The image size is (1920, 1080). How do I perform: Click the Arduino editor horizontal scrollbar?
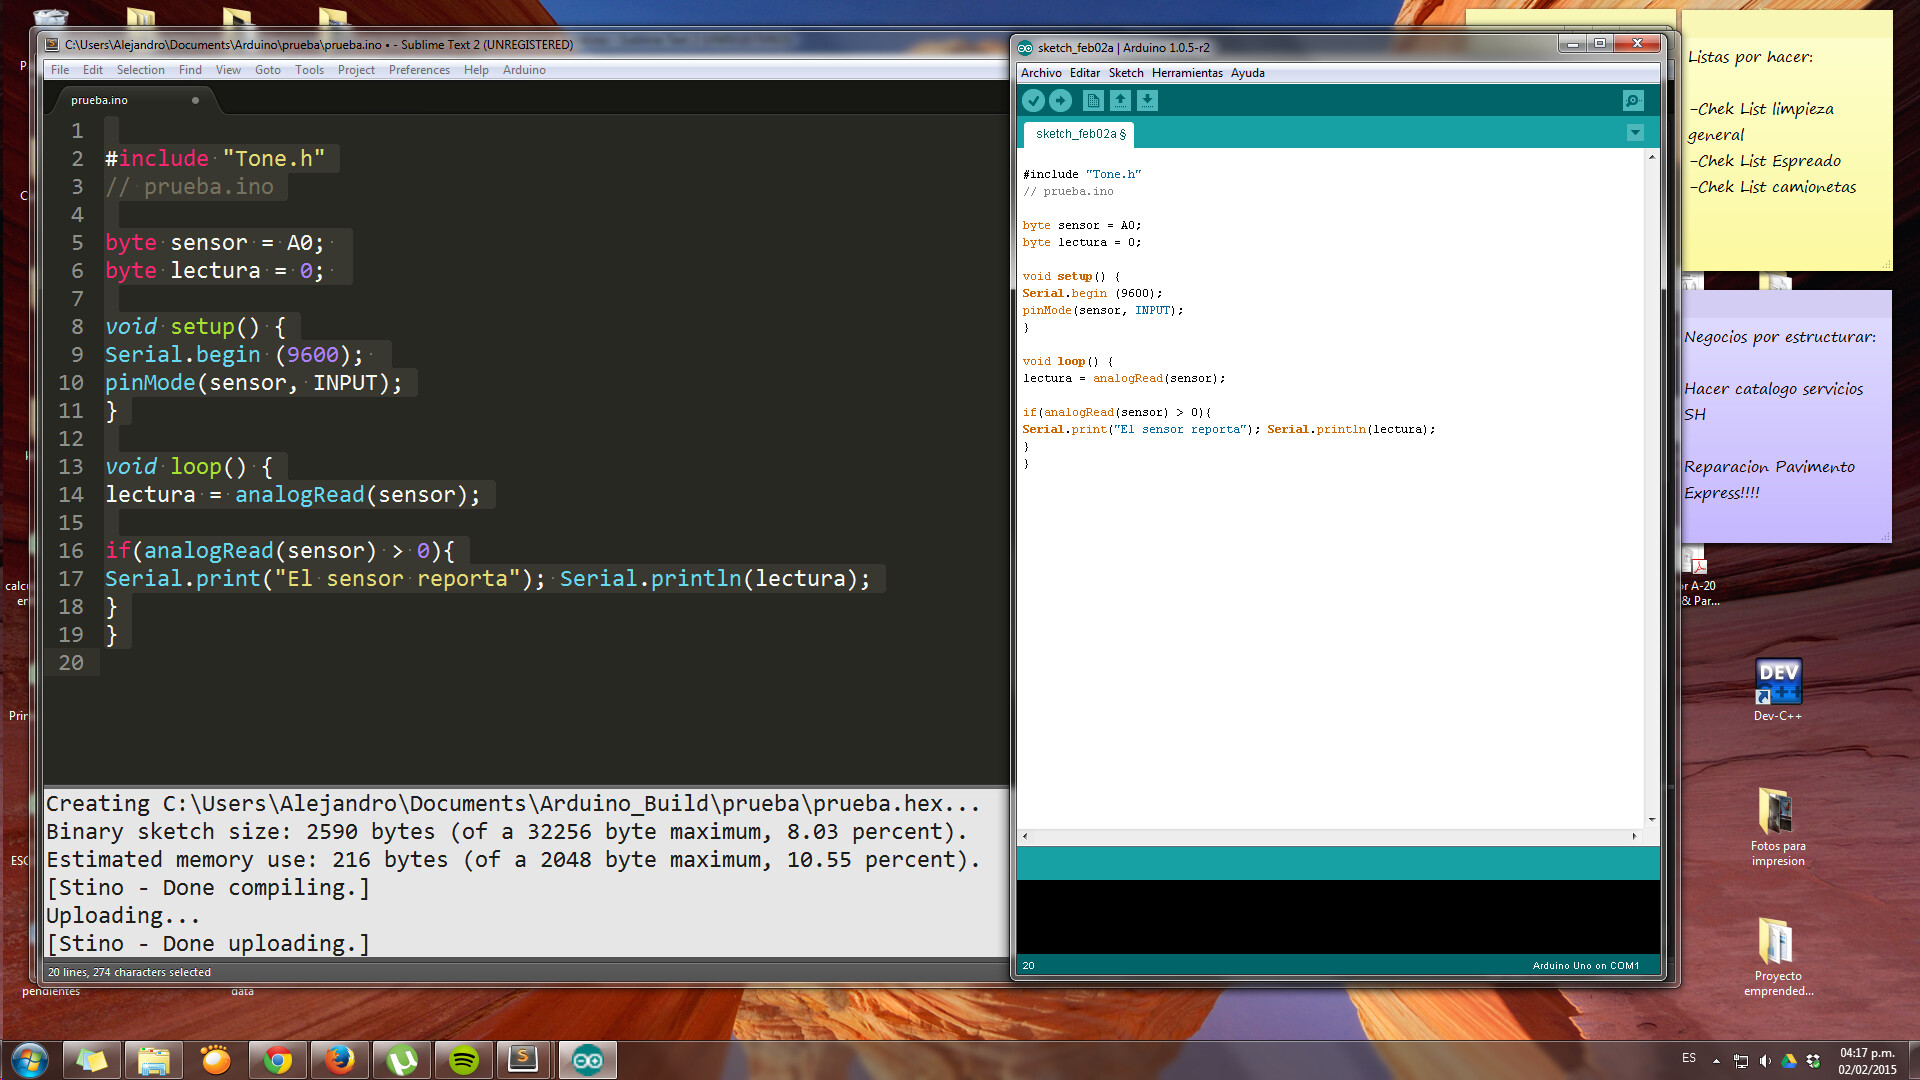click(1330, 836)
